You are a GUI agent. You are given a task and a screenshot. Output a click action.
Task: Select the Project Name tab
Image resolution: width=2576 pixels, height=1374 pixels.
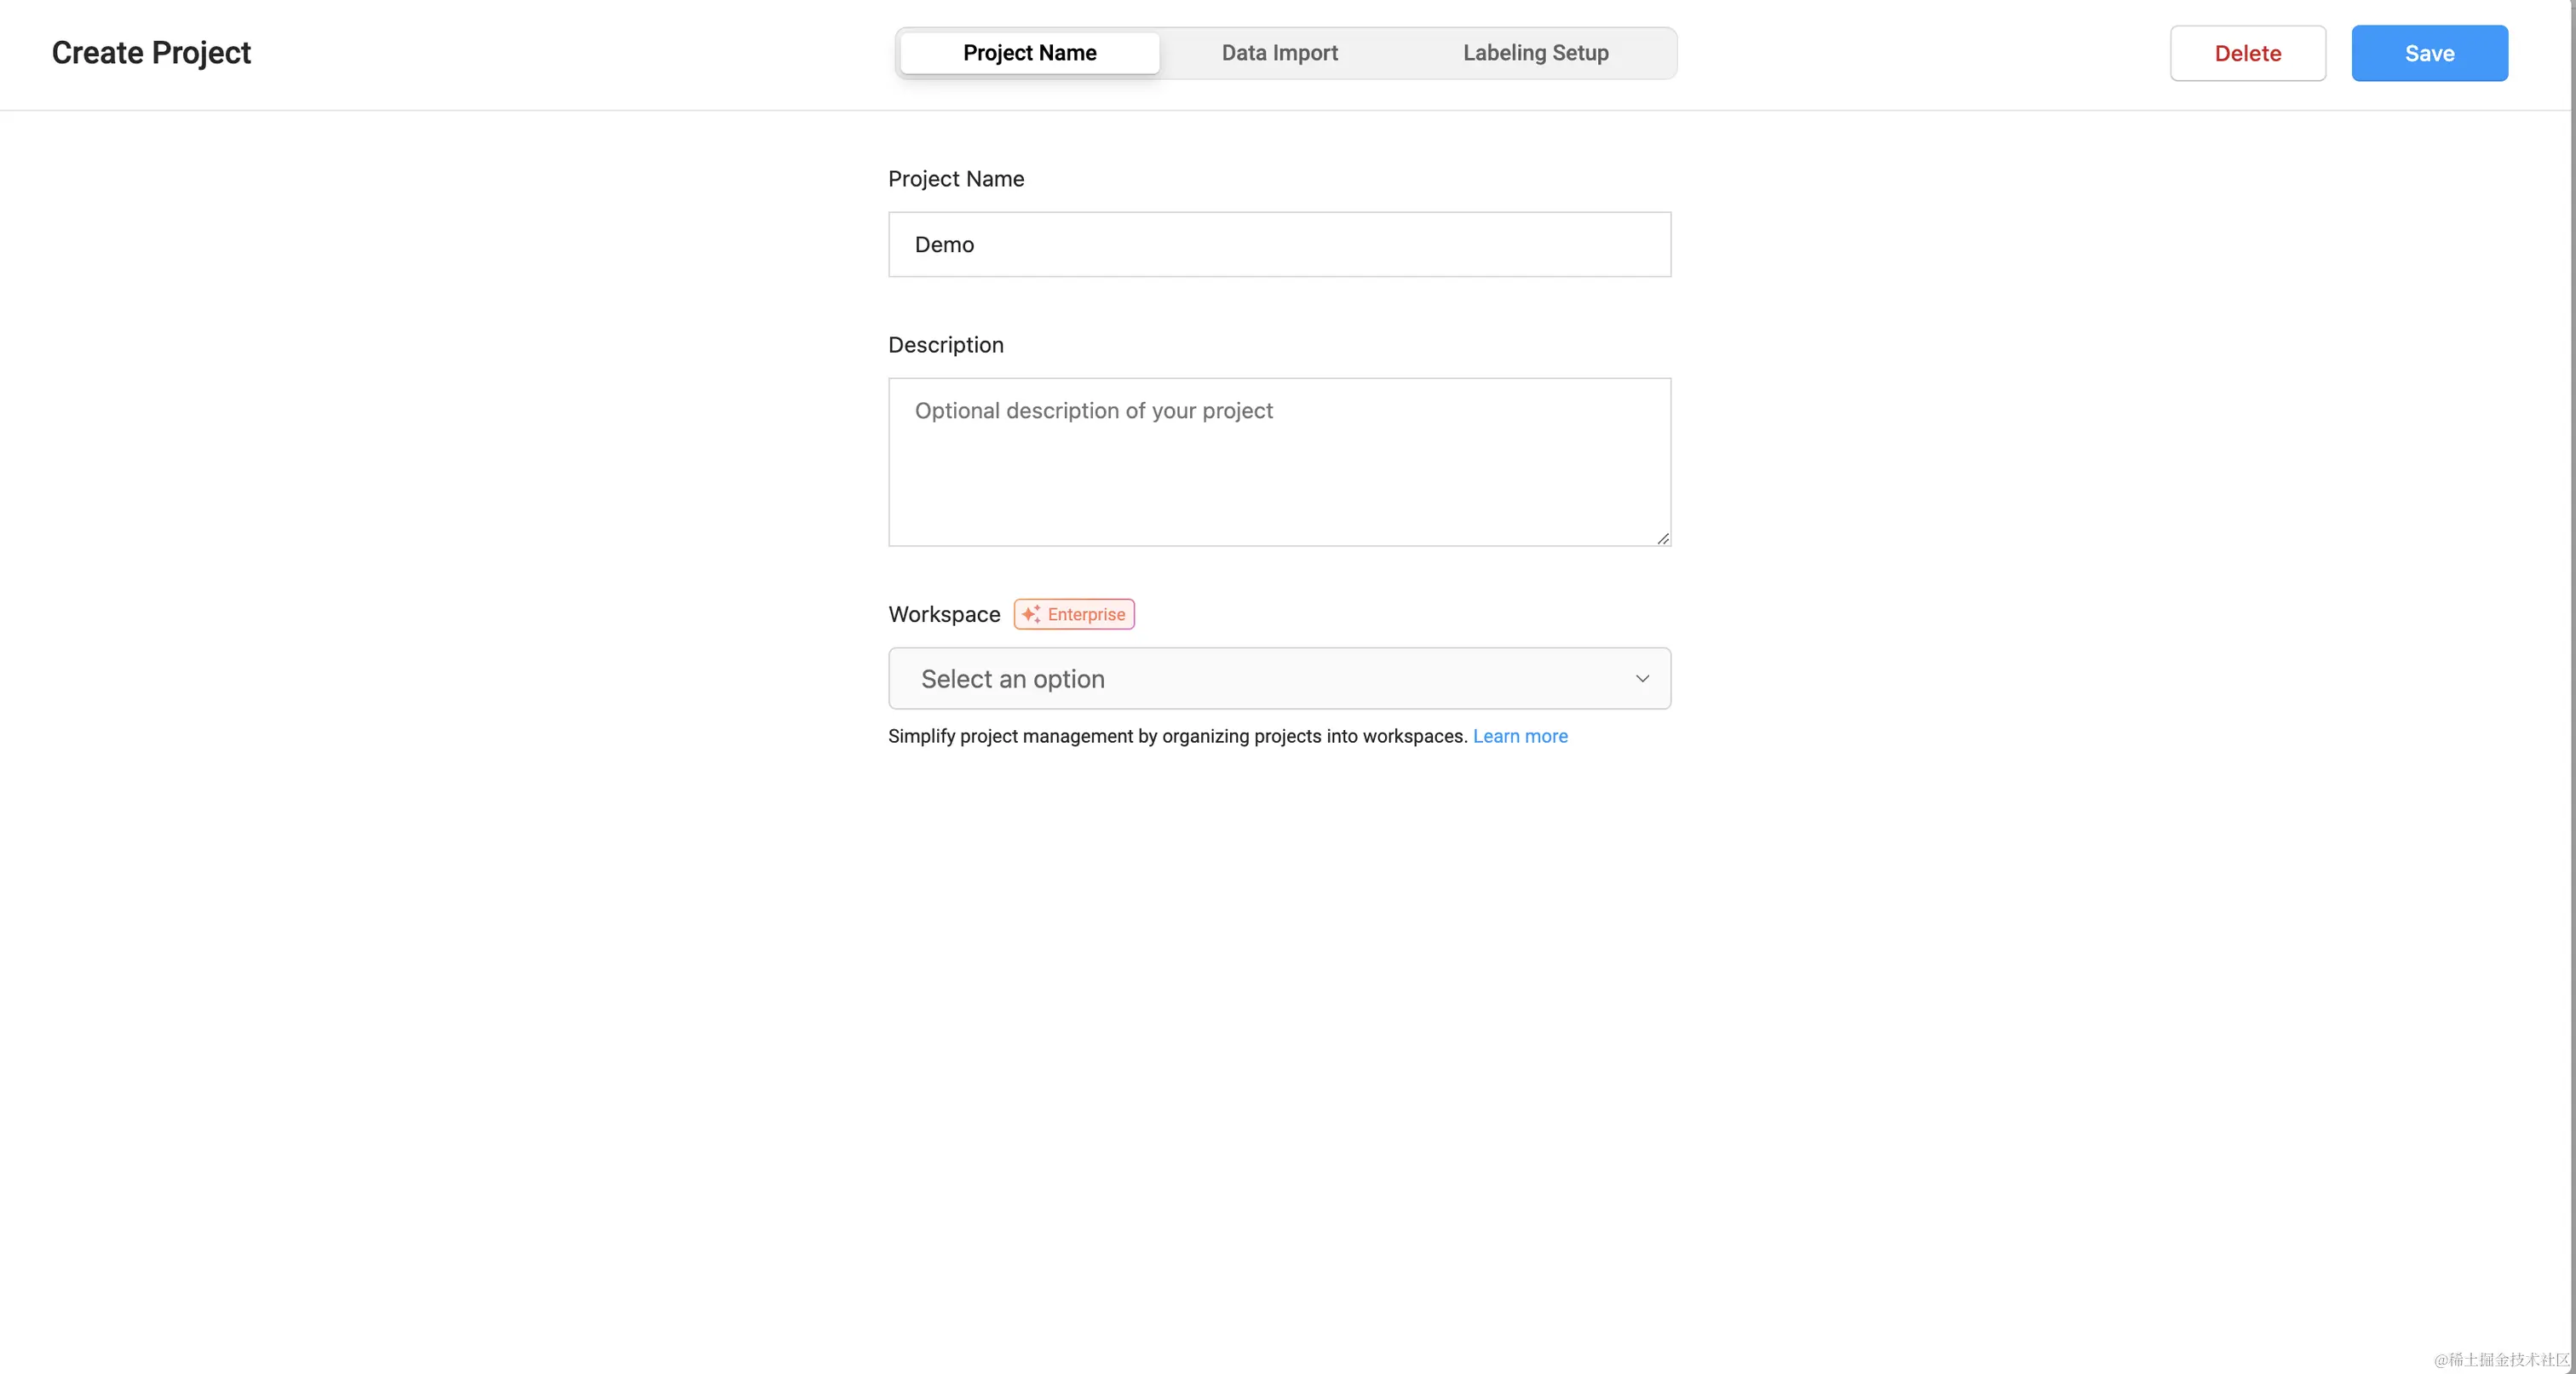1029,53
